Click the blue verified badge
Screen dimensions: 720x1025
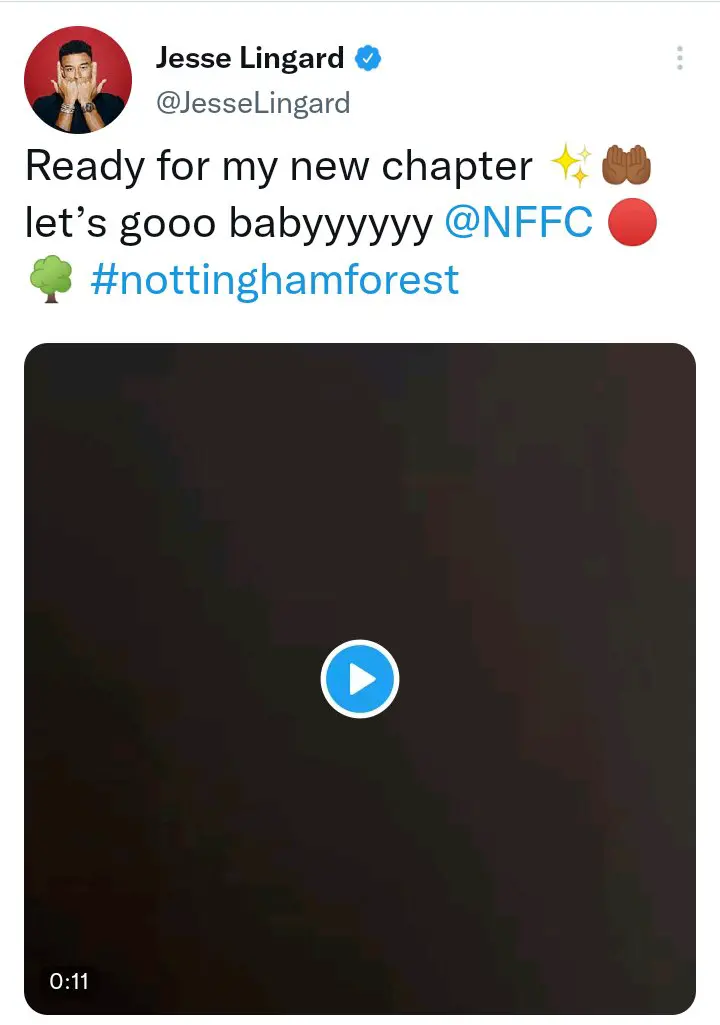(369, 59)
